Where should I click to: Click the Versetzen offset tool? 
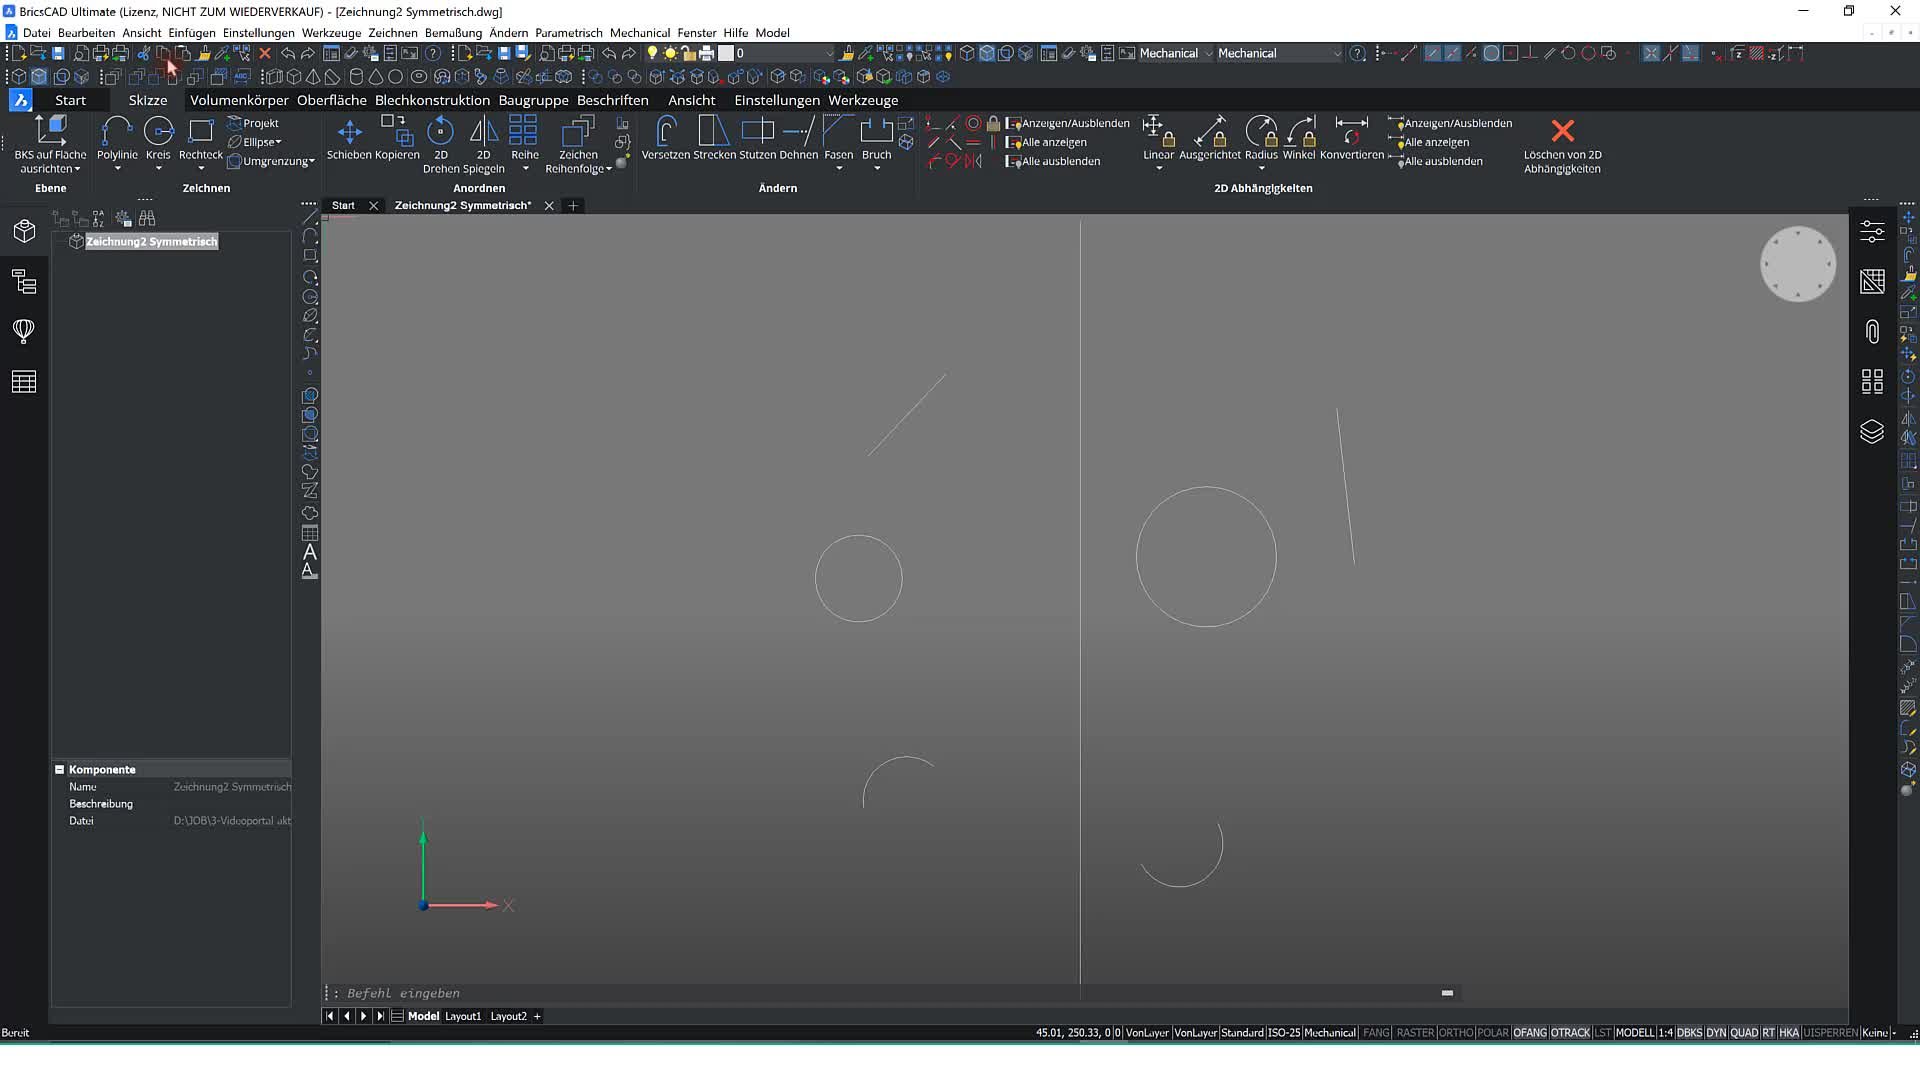pos(666,139)
